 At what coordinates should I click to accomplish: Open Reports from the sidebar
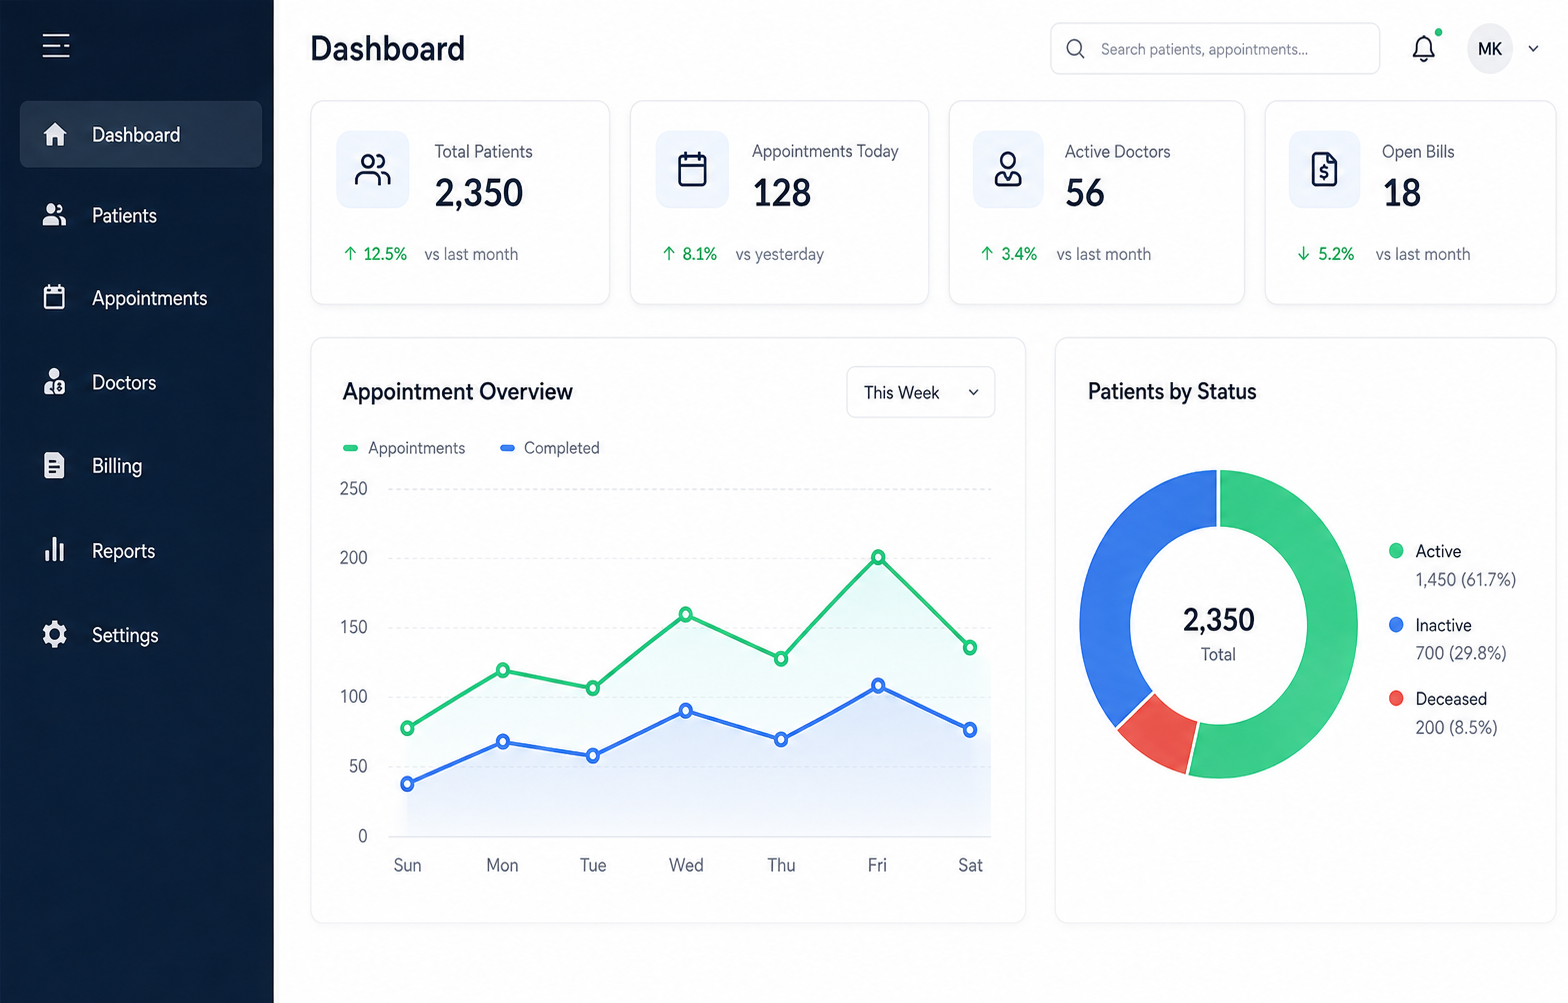[x=141, y=550]
